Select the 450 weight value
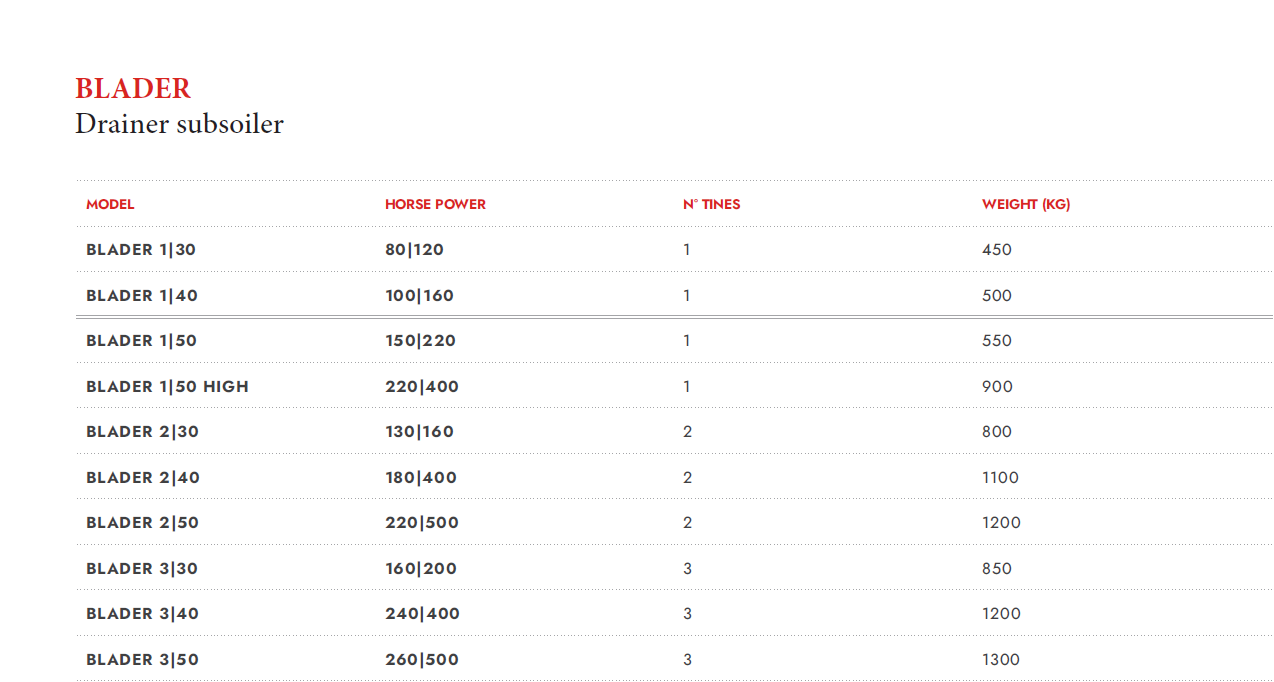This screenshot has height=682, width=1274. [x=996, y=250]
